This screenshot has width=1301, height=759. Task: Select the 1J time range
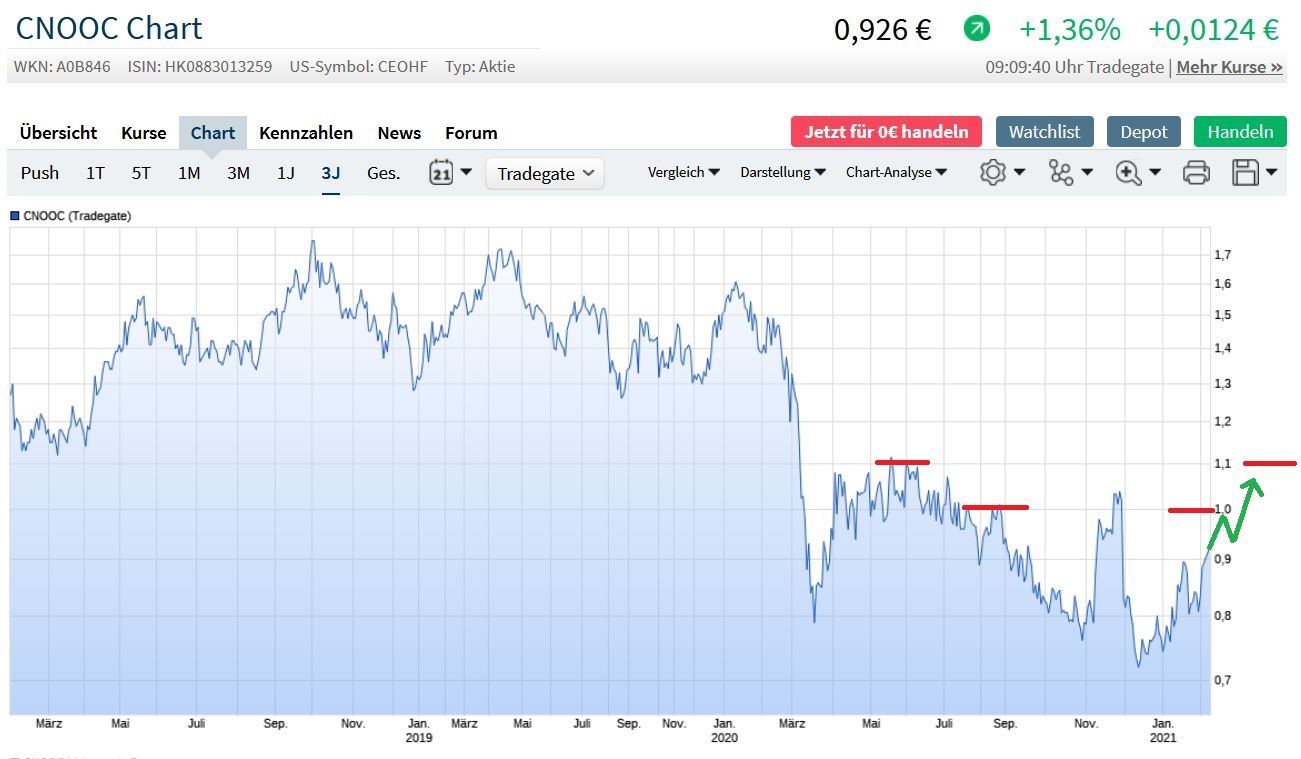pyautogui.click(x=285, y=173)
